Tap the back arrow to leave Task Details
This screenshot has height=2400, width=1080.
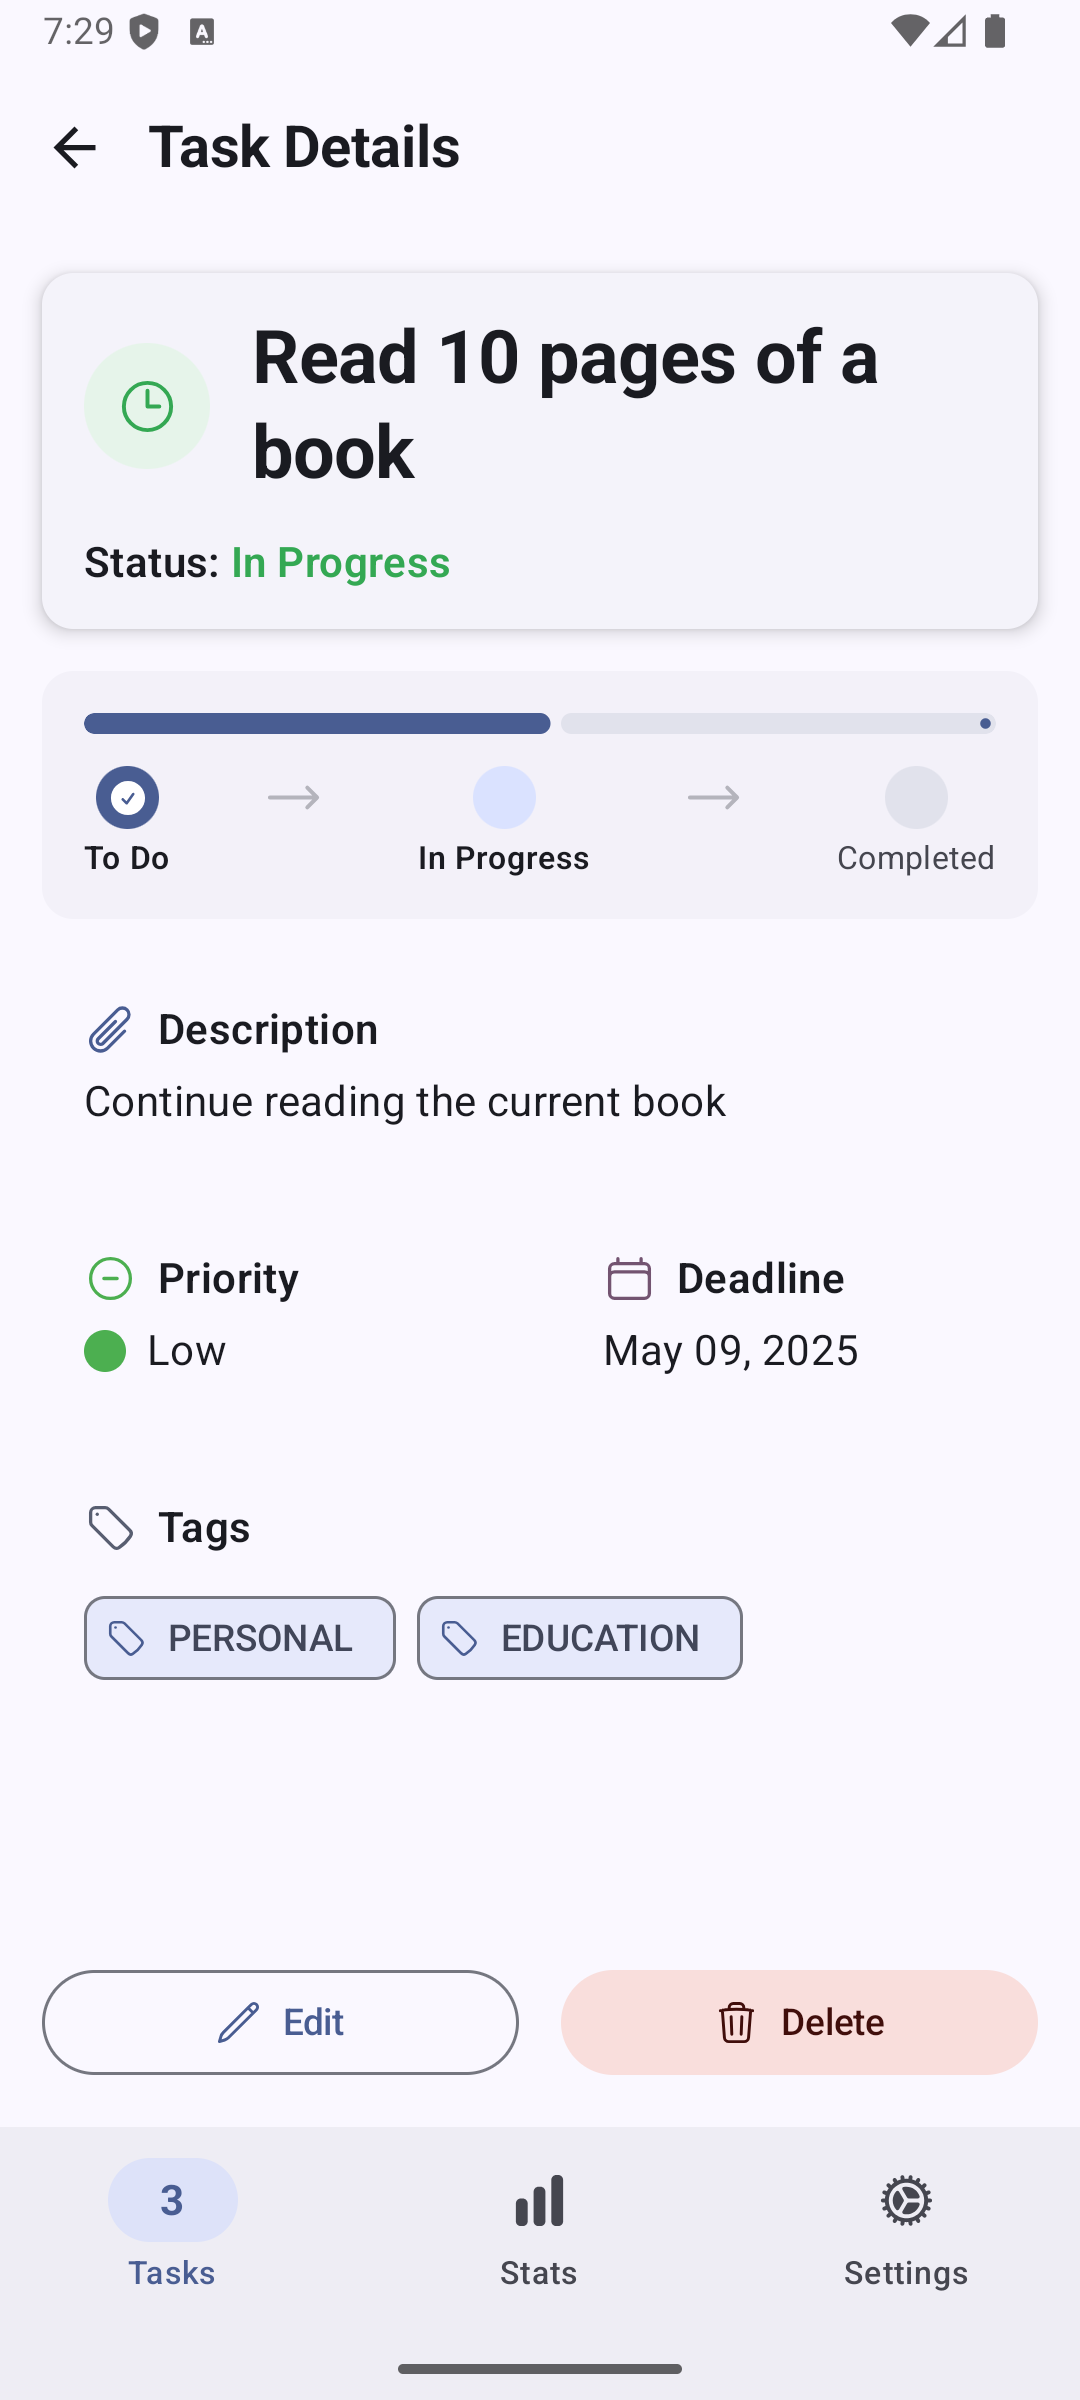(x=76, y=147)
